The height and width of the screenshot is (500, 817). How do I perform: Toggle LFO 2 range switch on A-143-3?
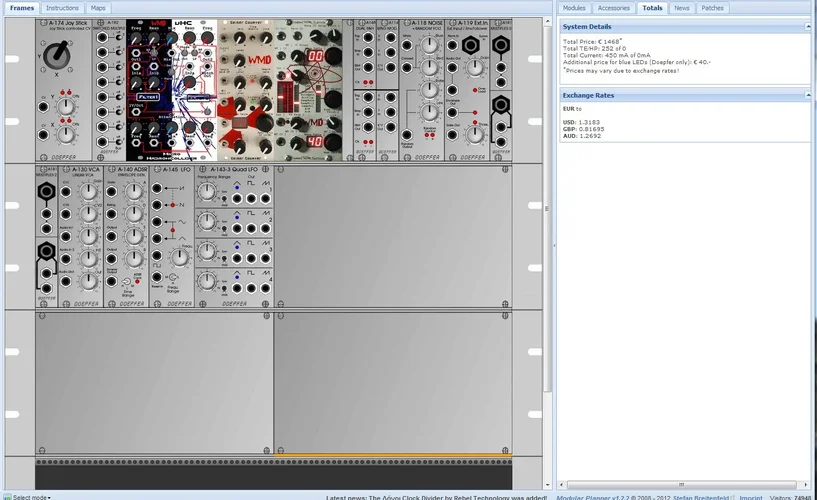coord(224,229)
